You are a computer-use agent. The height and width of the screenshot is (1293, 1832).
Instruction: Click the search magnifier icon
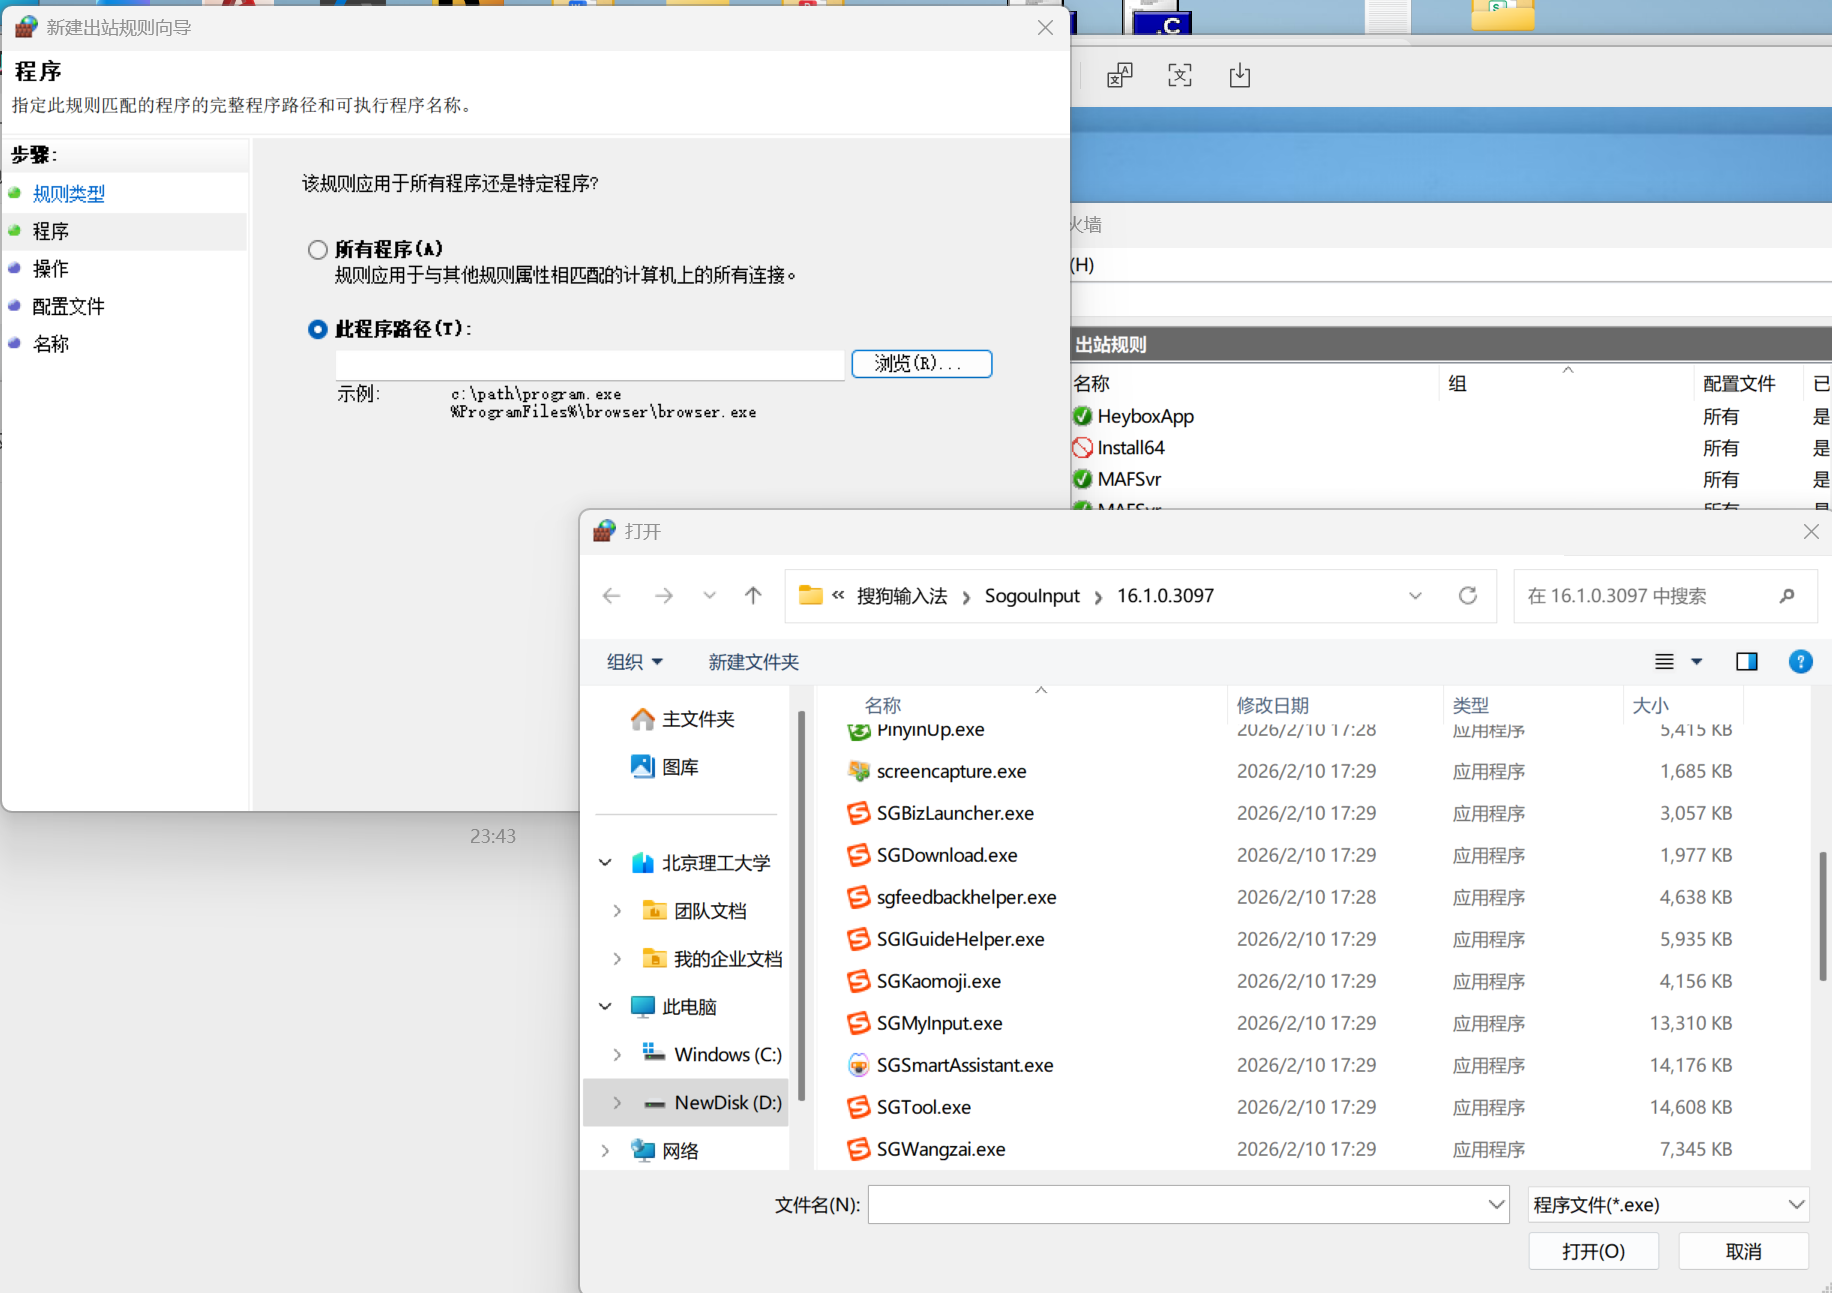[1787, 596]
